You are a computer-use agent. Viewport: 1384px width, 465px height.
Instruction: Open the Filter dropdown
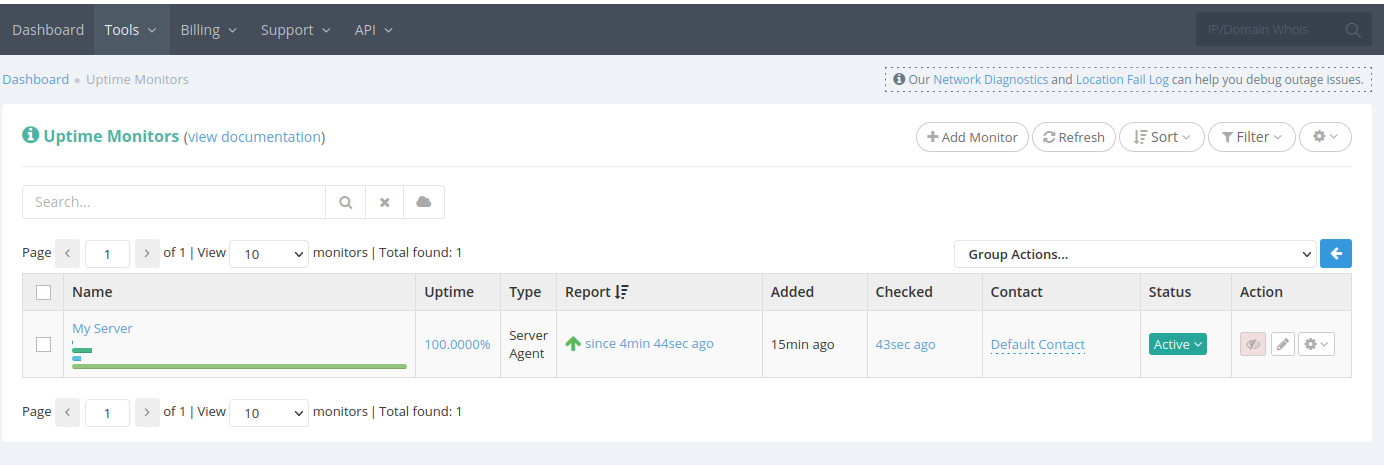[x=1252, y=137]
